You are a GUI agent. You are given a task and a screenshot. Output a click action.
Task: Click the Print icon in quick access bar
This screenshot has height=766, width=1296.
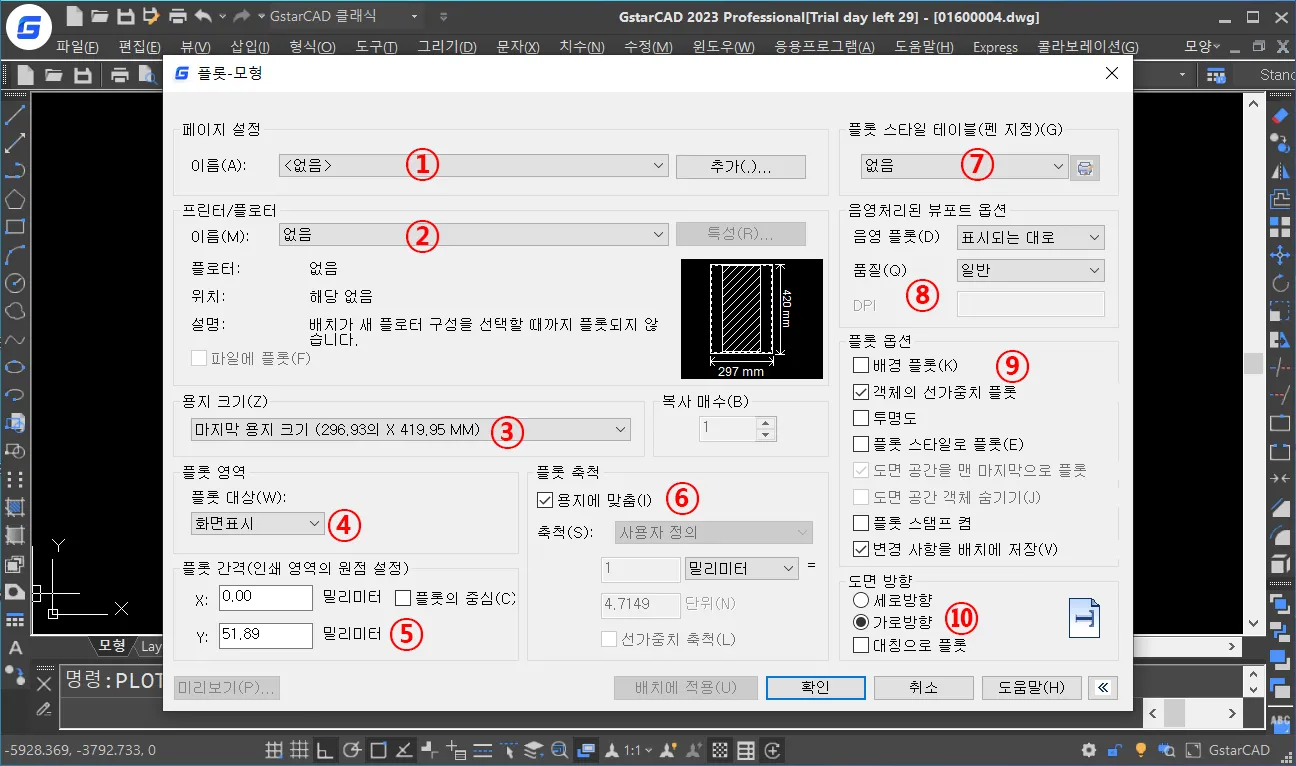click(178, 16)
